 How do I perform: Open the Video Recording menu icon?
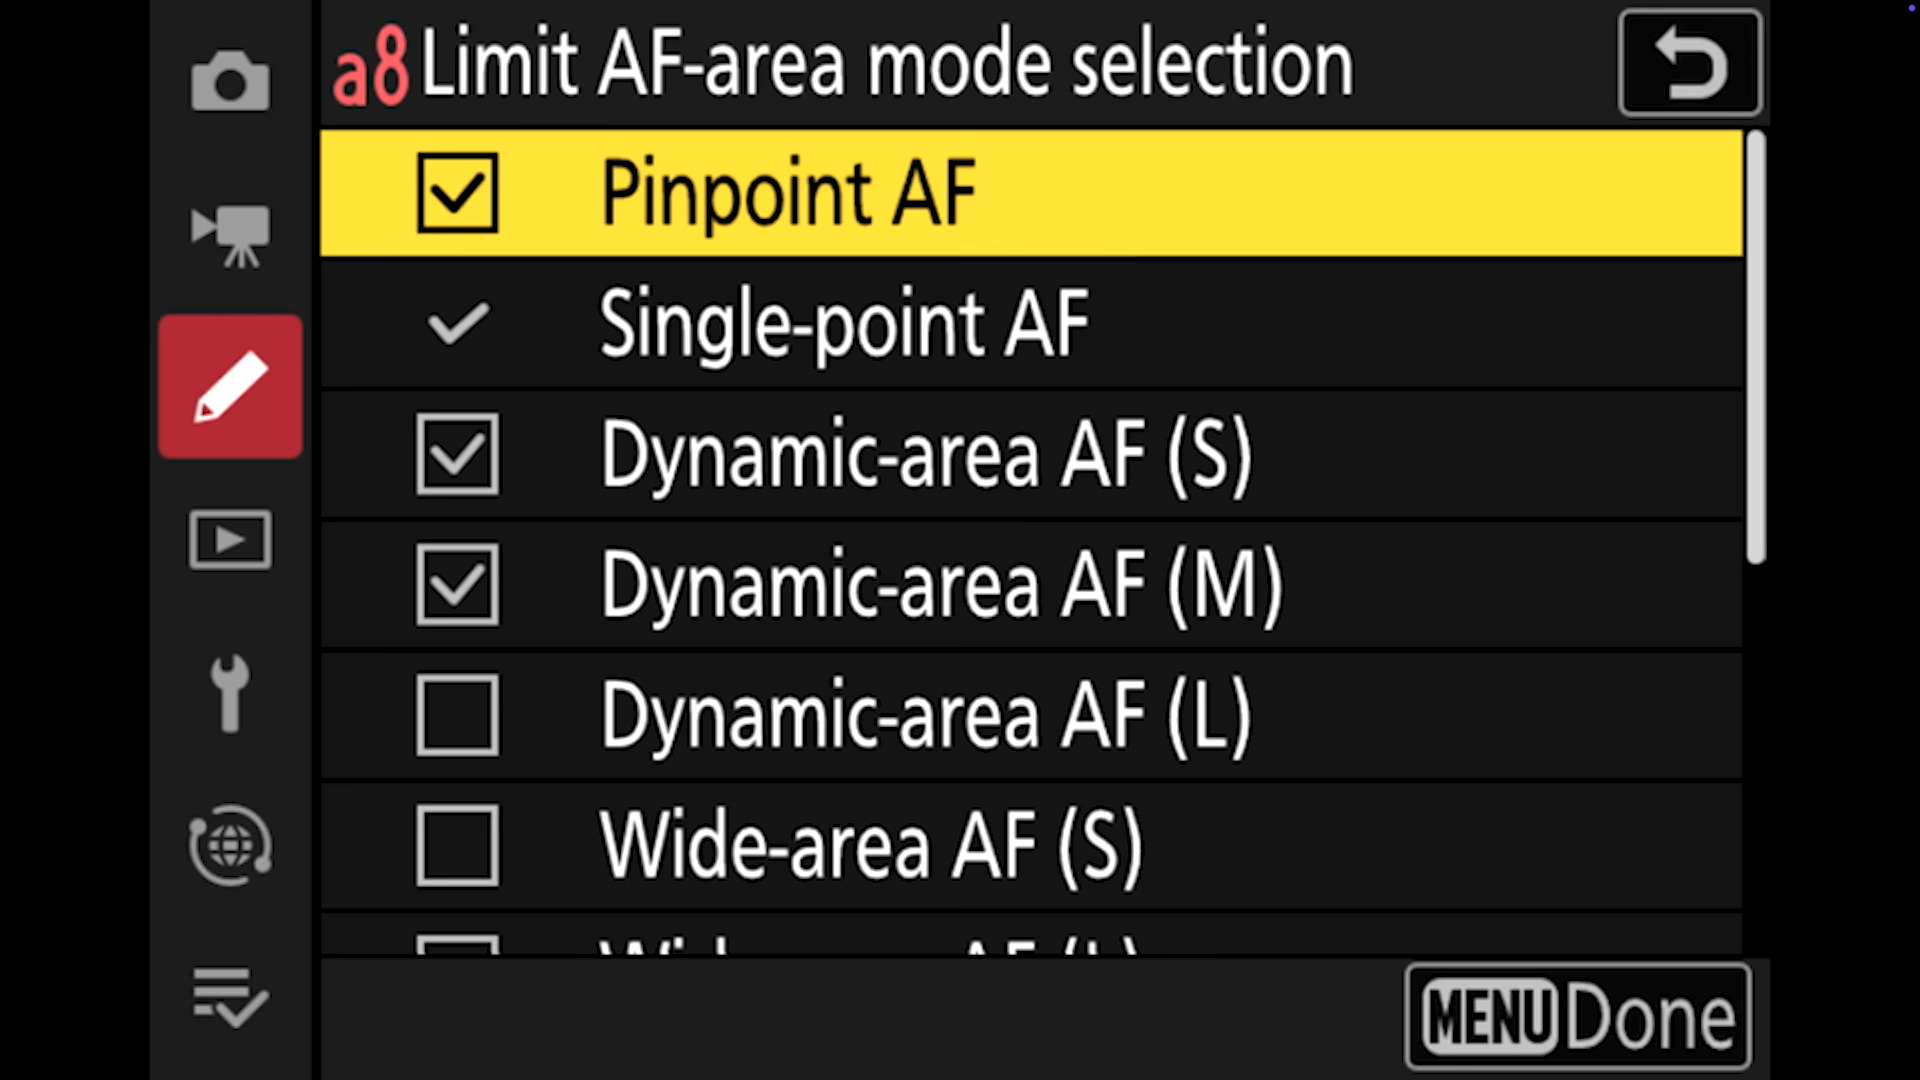pyautogui.click(x=230, y=235)
